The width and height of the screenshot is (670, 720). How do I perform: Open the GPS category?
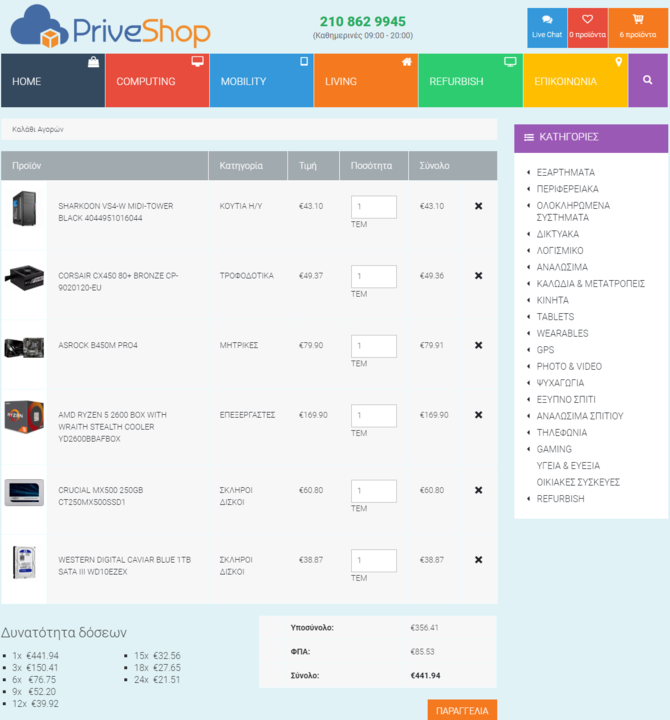click(545, 350)
